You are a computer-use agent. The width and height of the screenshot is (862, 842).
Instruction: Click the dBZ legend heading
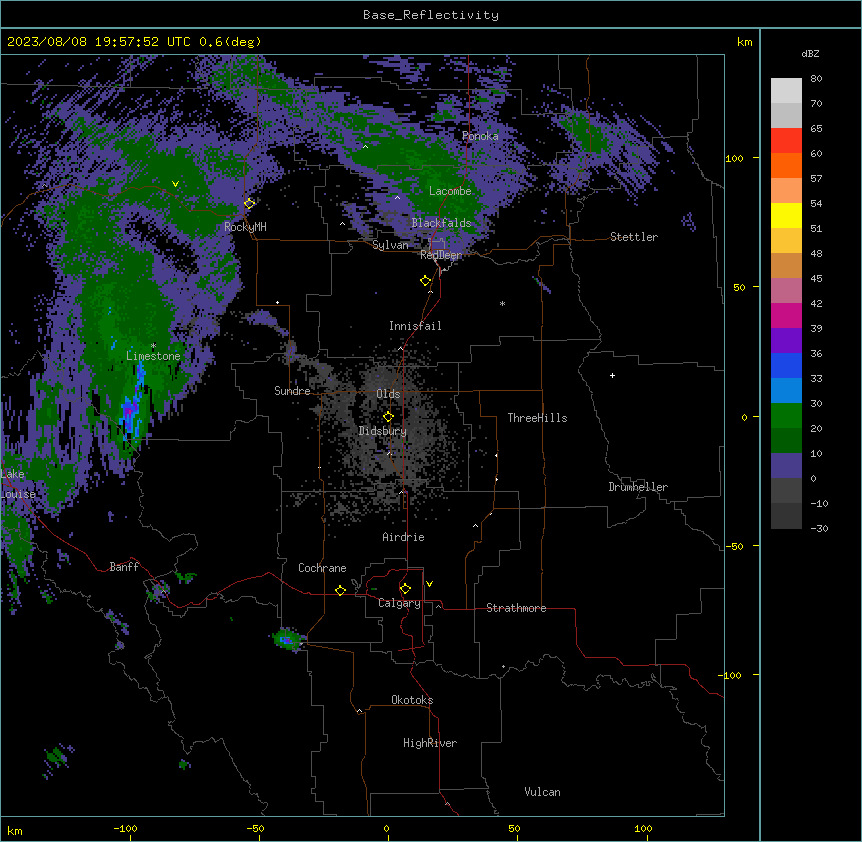[810, 53]
